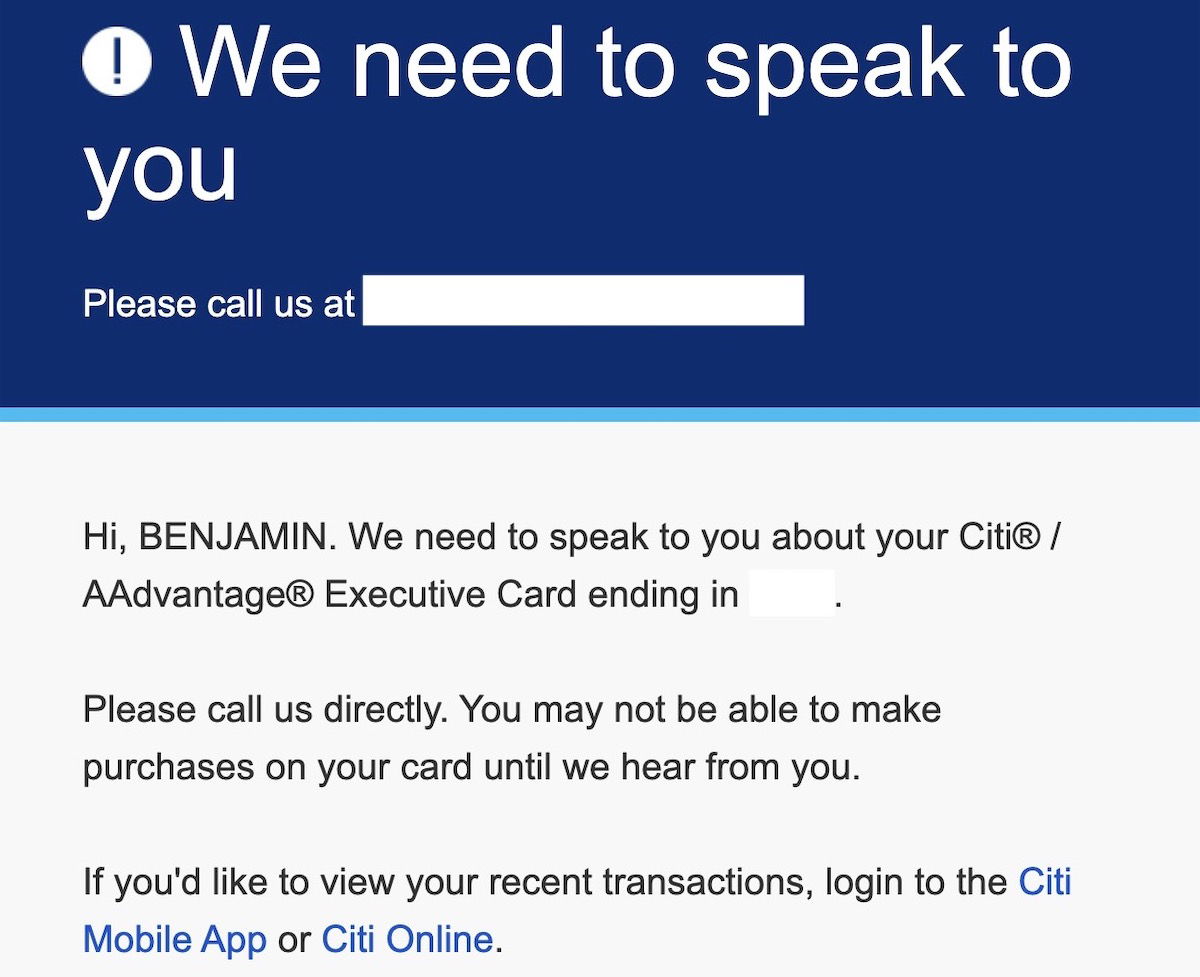Click the large word 'you' in header
Viewport: 1200px width, 977px height.
point(160,170)
